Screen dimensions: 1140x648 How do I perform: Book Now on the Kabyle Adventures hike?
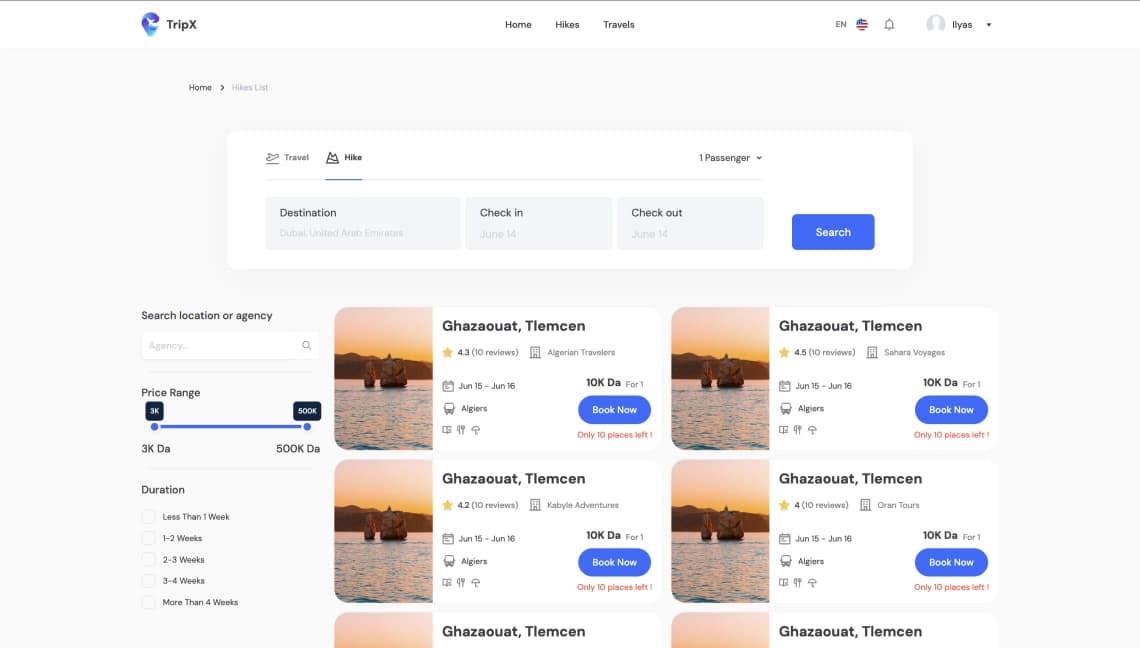click(614, 562)
